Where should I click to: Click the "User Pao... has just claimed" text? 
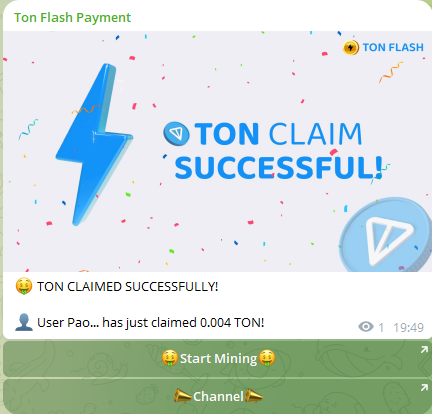(x=117, y=323)
